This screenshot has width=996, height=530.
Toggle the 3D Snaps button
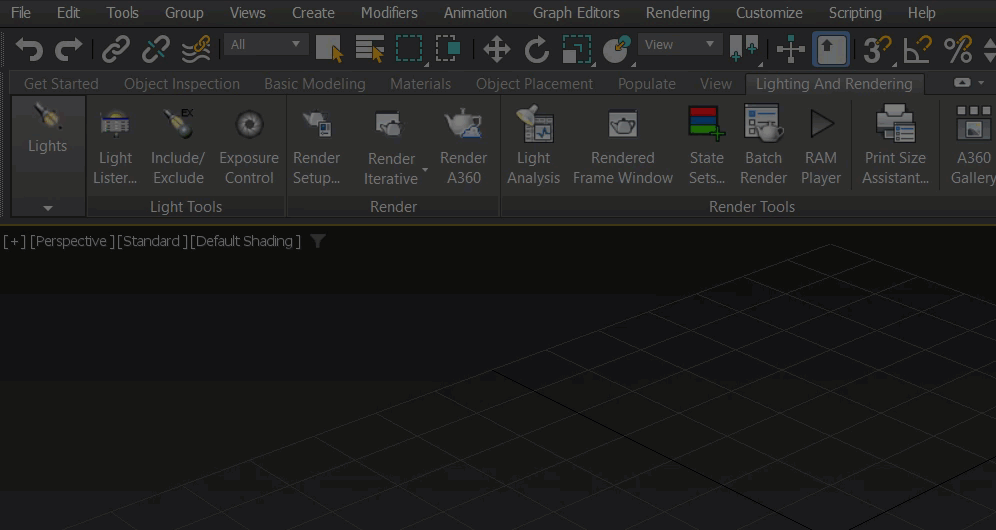coord(878,49)
